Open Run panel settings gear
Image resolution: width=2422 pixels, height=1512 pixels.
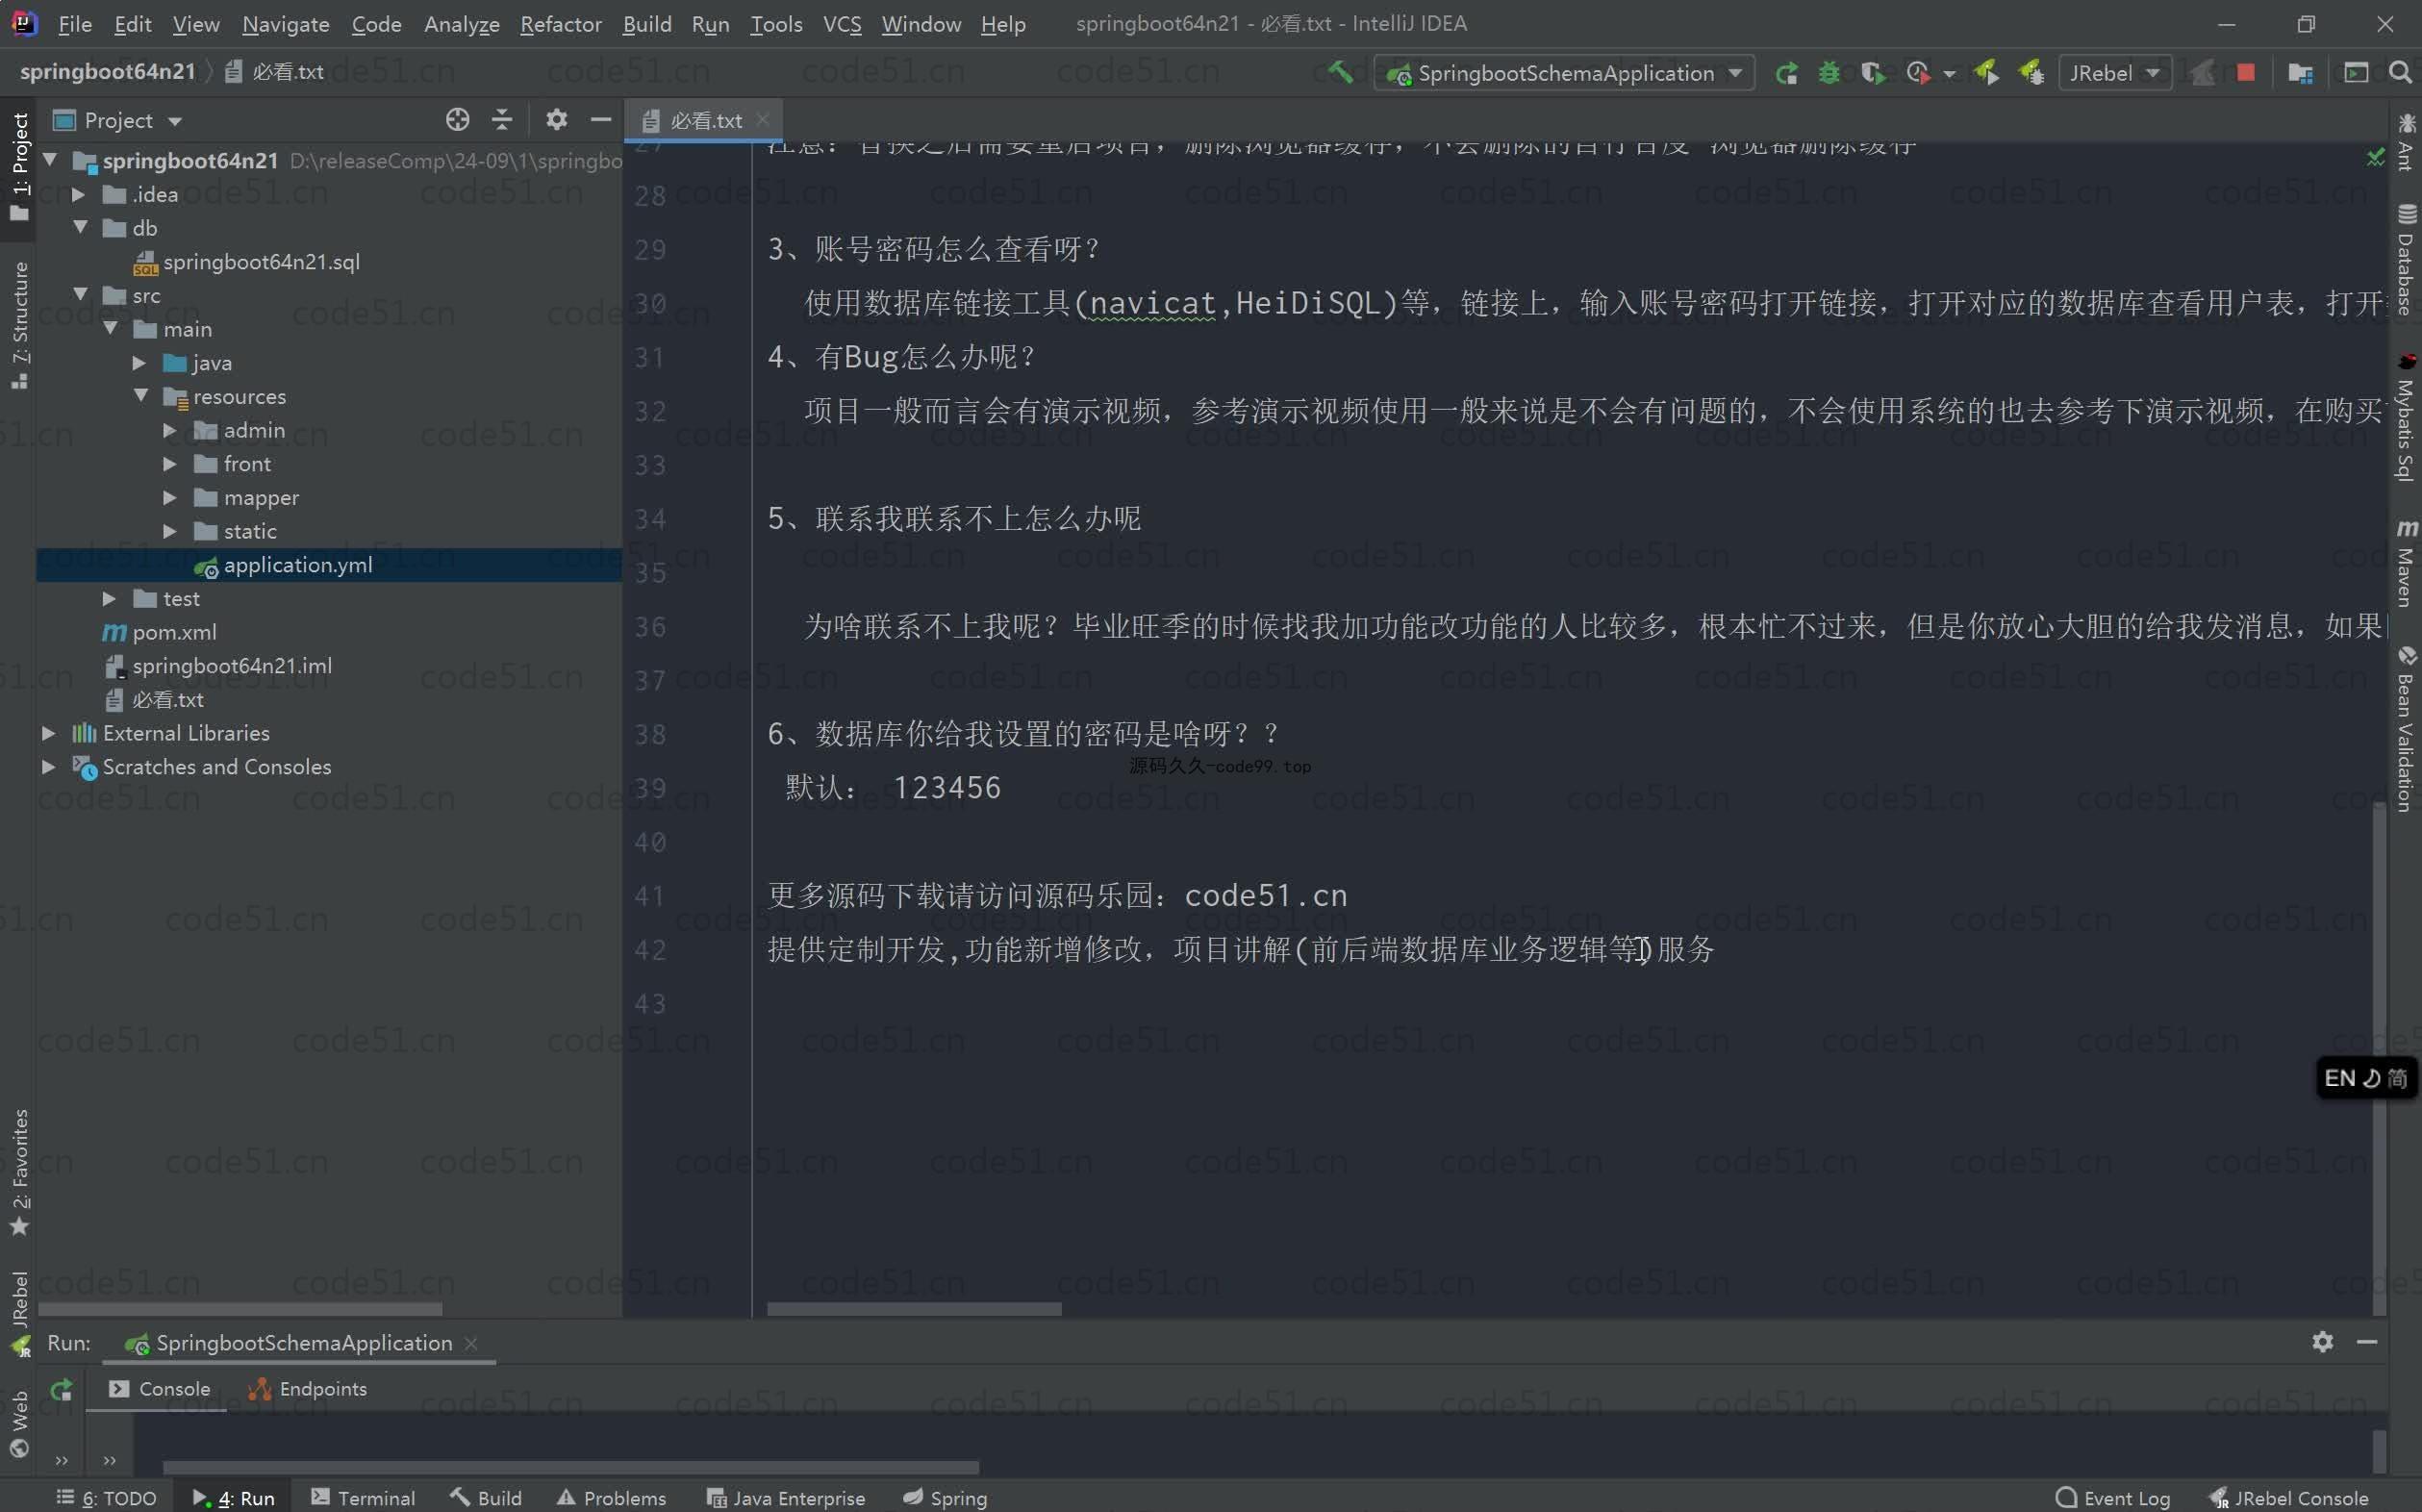click(2322, 1342)
